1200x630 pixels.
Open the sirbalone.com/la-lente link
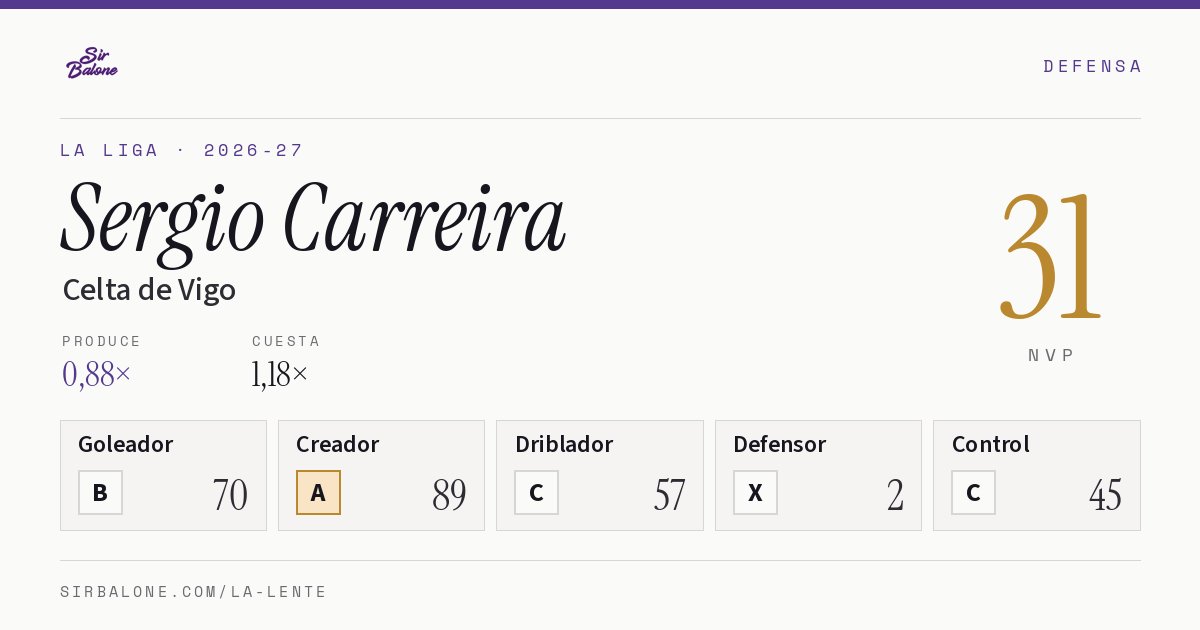[x=193, y=592]
